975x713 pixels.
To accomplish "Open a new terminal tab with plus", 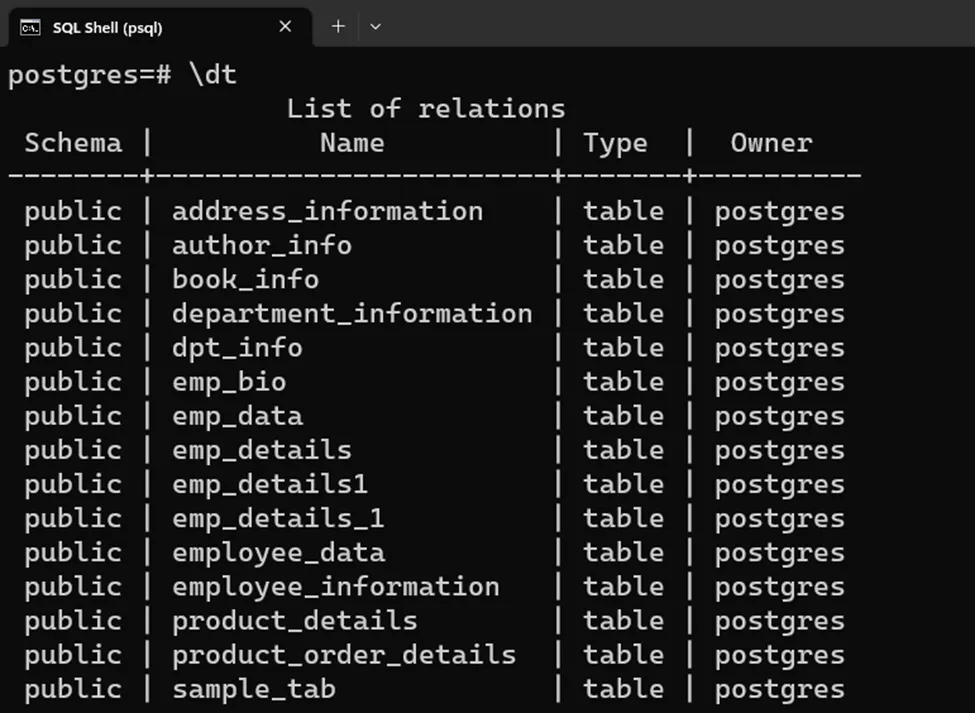I will (338, 26).
